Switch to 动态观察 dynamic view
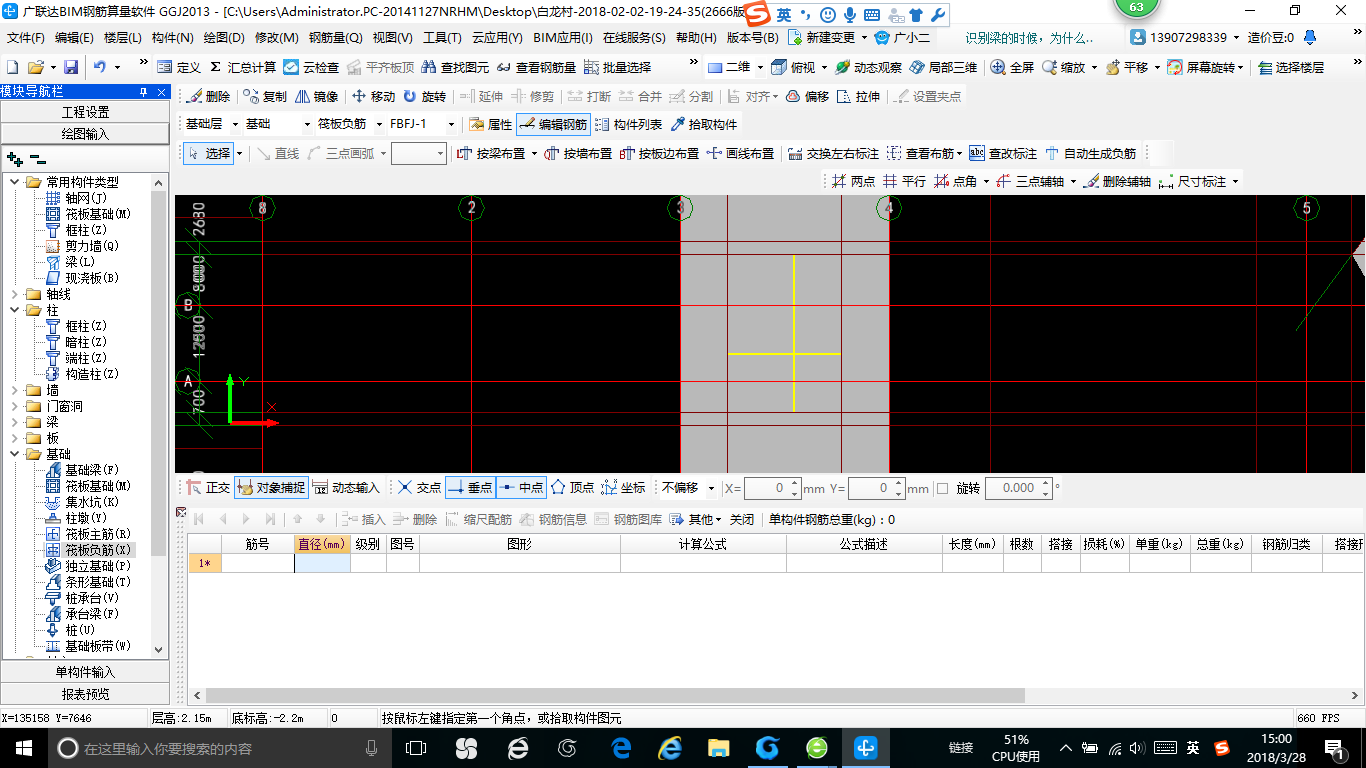1366x768 pixels. tap(868, 67)
